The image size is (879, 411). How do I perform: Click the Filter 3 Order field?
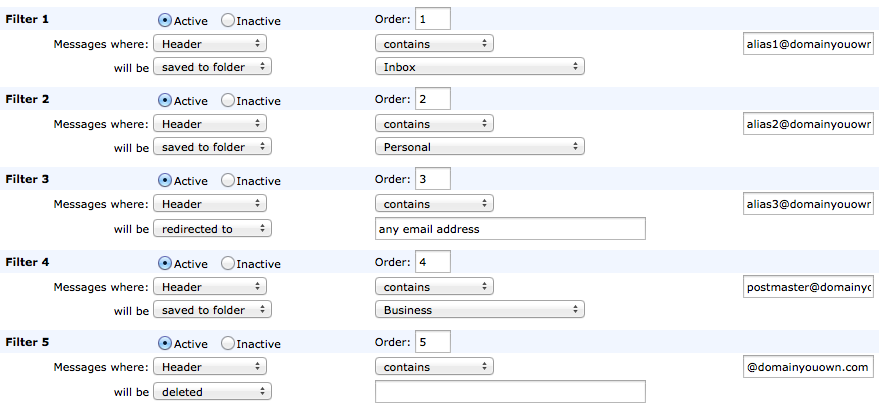coord(432,180)
